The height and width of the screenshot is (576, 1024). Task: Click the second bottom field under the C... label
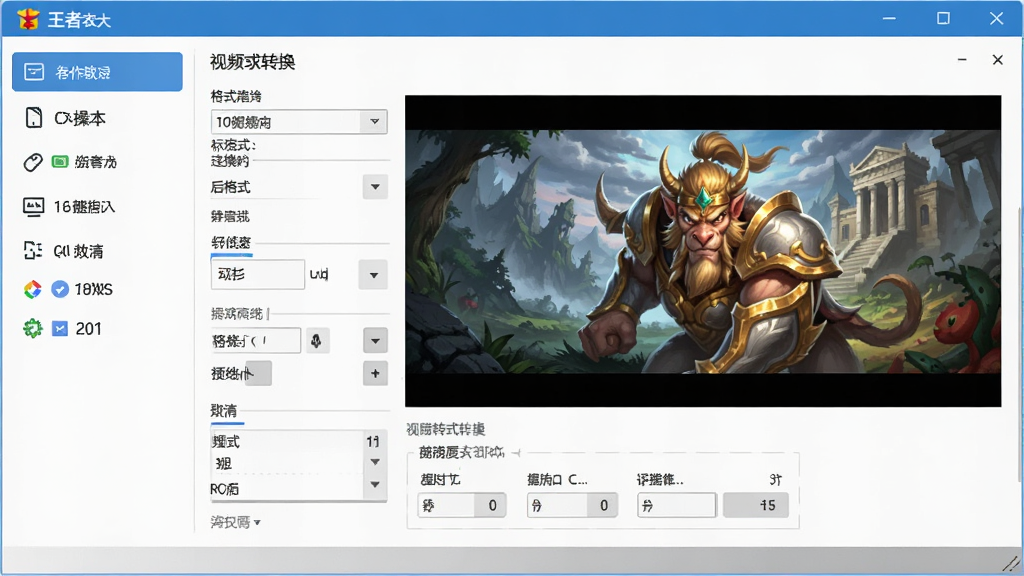point(572,505)
